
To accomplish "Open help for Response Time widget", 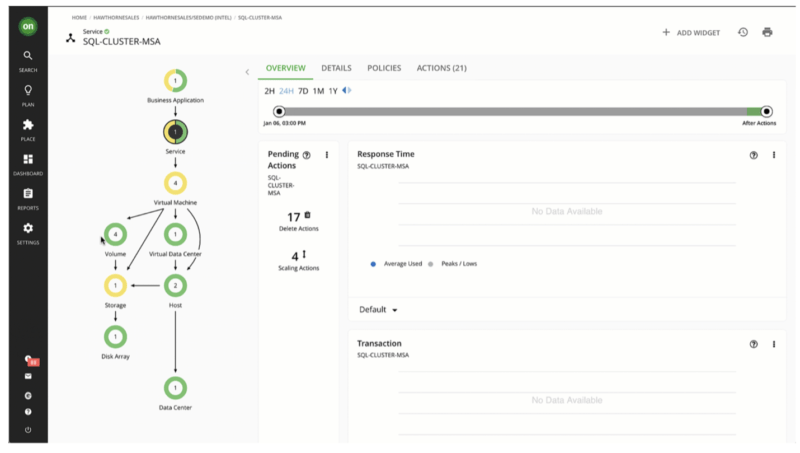I will [754, 155].
